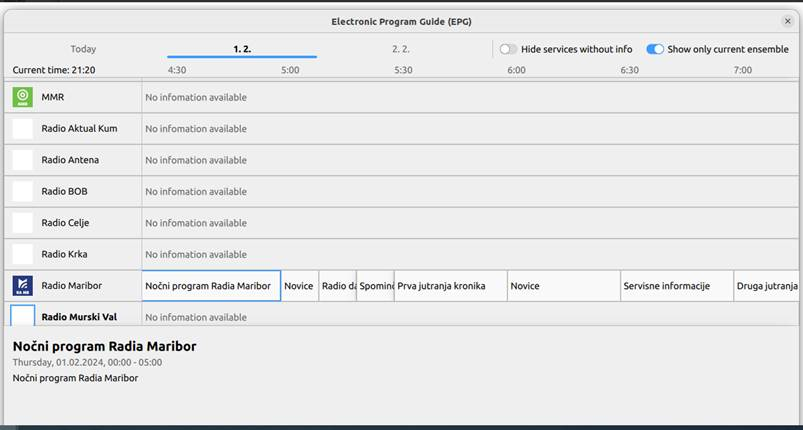Select the Novice program at 5:00
Screen dimensions: 803x430
(300, 286)
